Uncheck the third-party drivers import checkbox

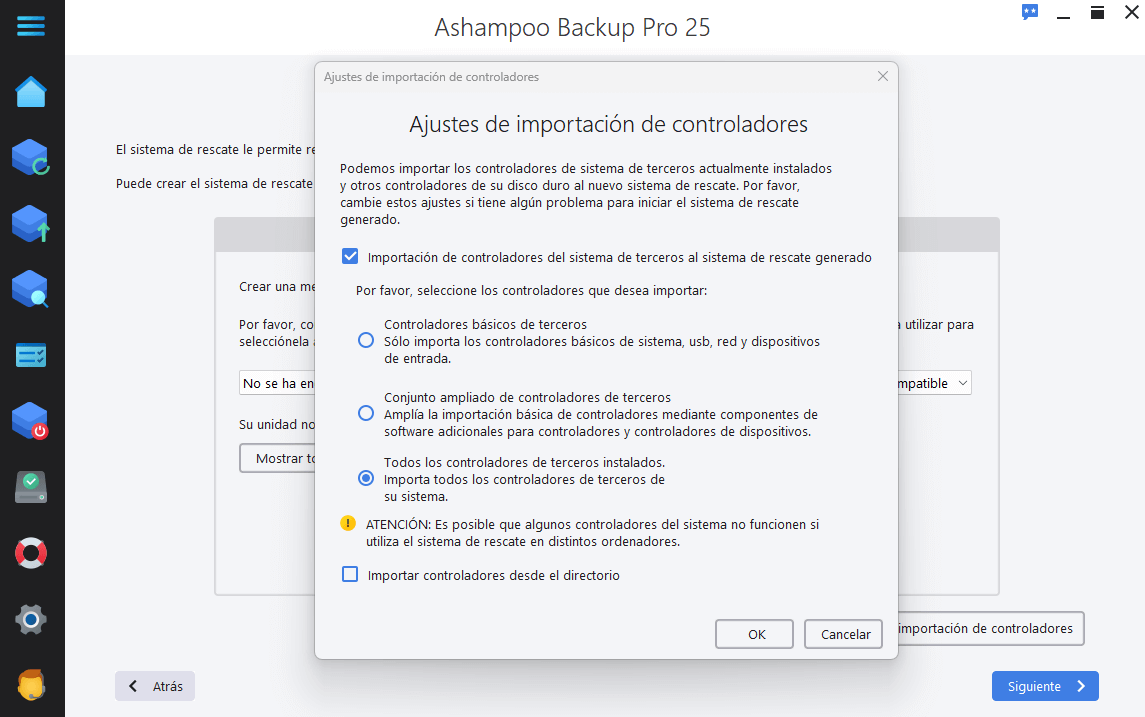point(351,256)
